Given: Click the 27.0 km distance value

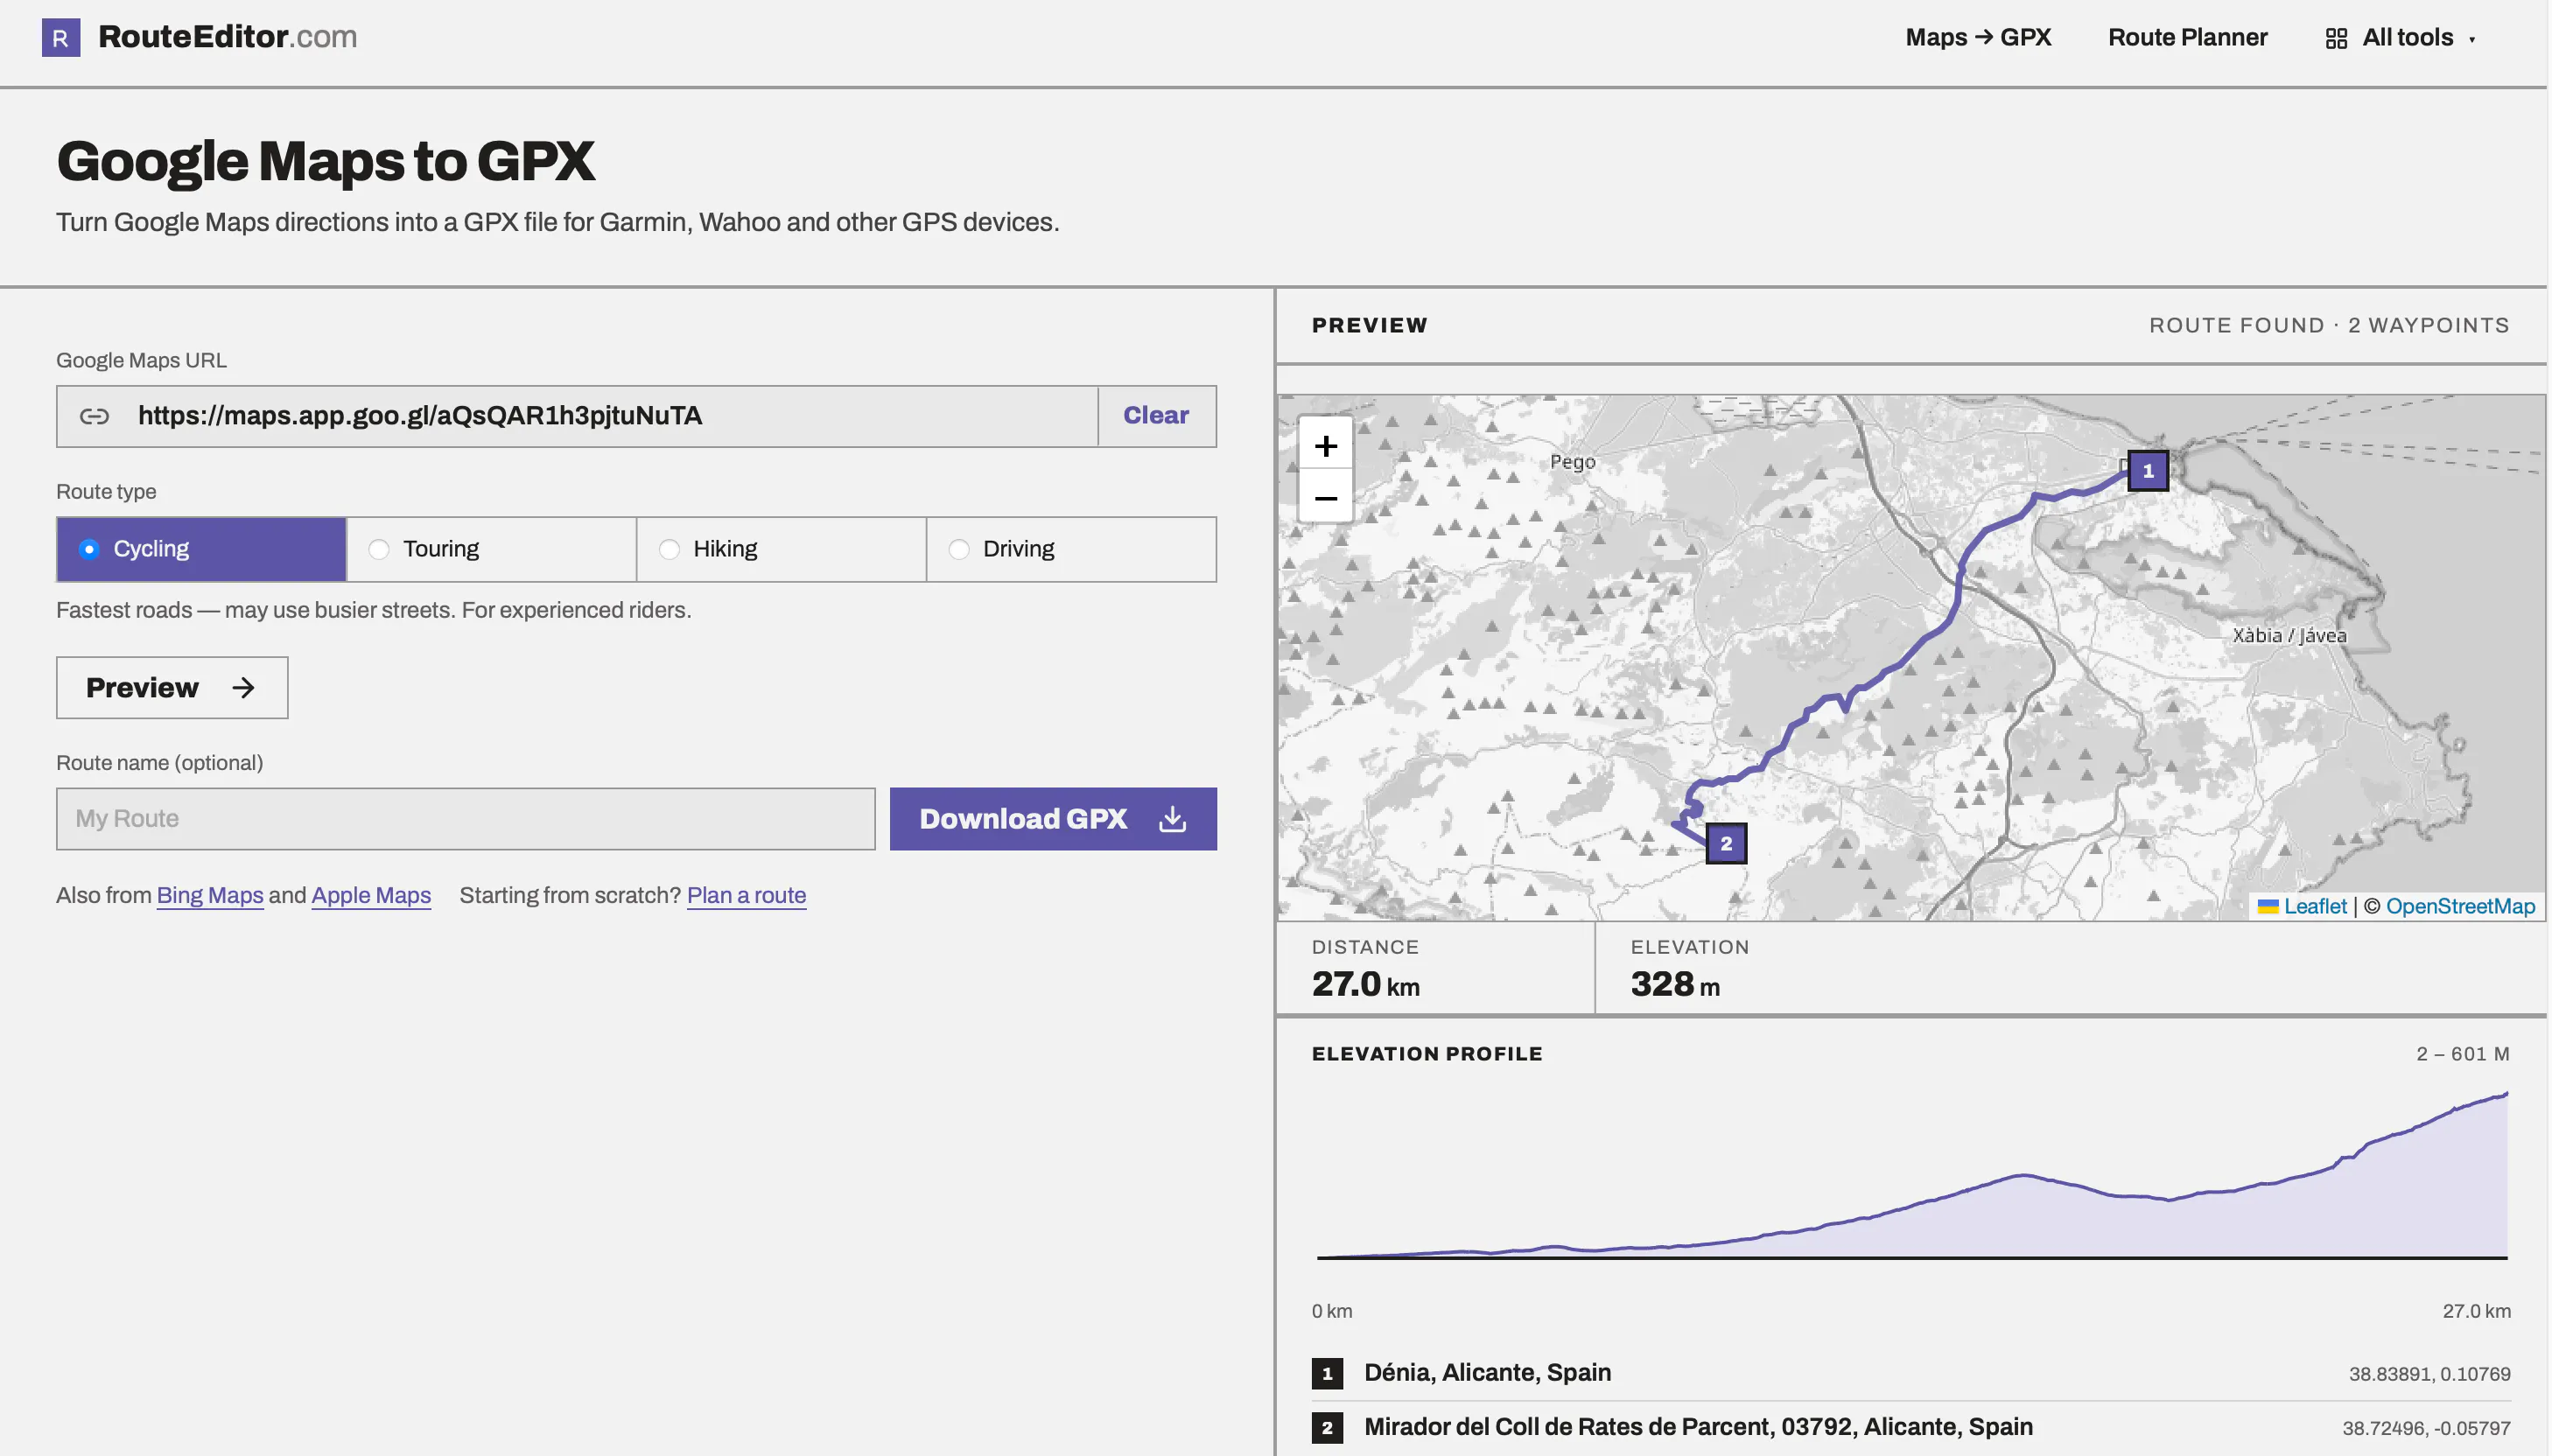Looking at the screenshot, I should click(x=1365, y=985).
